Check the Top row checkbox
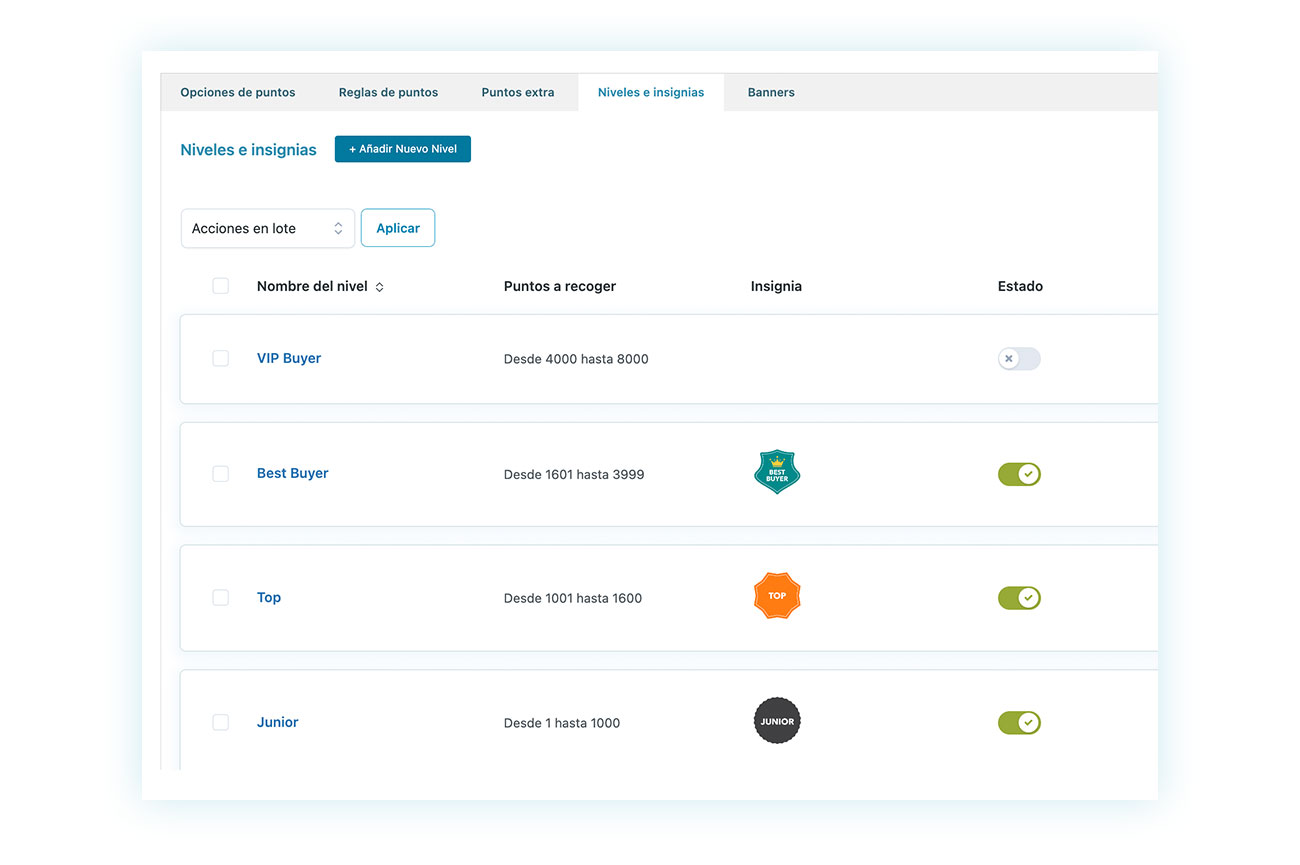The image size is (1300, 865). 221,597
